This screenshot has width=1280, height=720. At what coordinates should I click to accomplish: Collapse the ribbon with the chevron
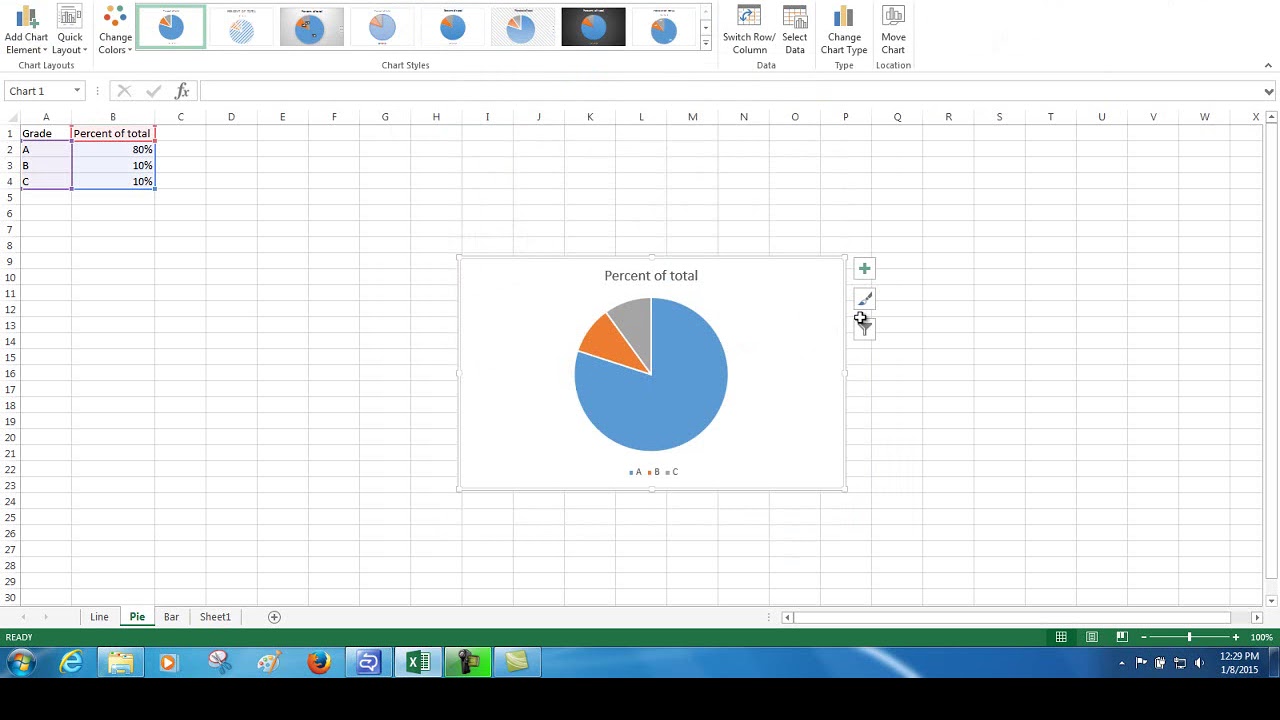(1268, 65)
